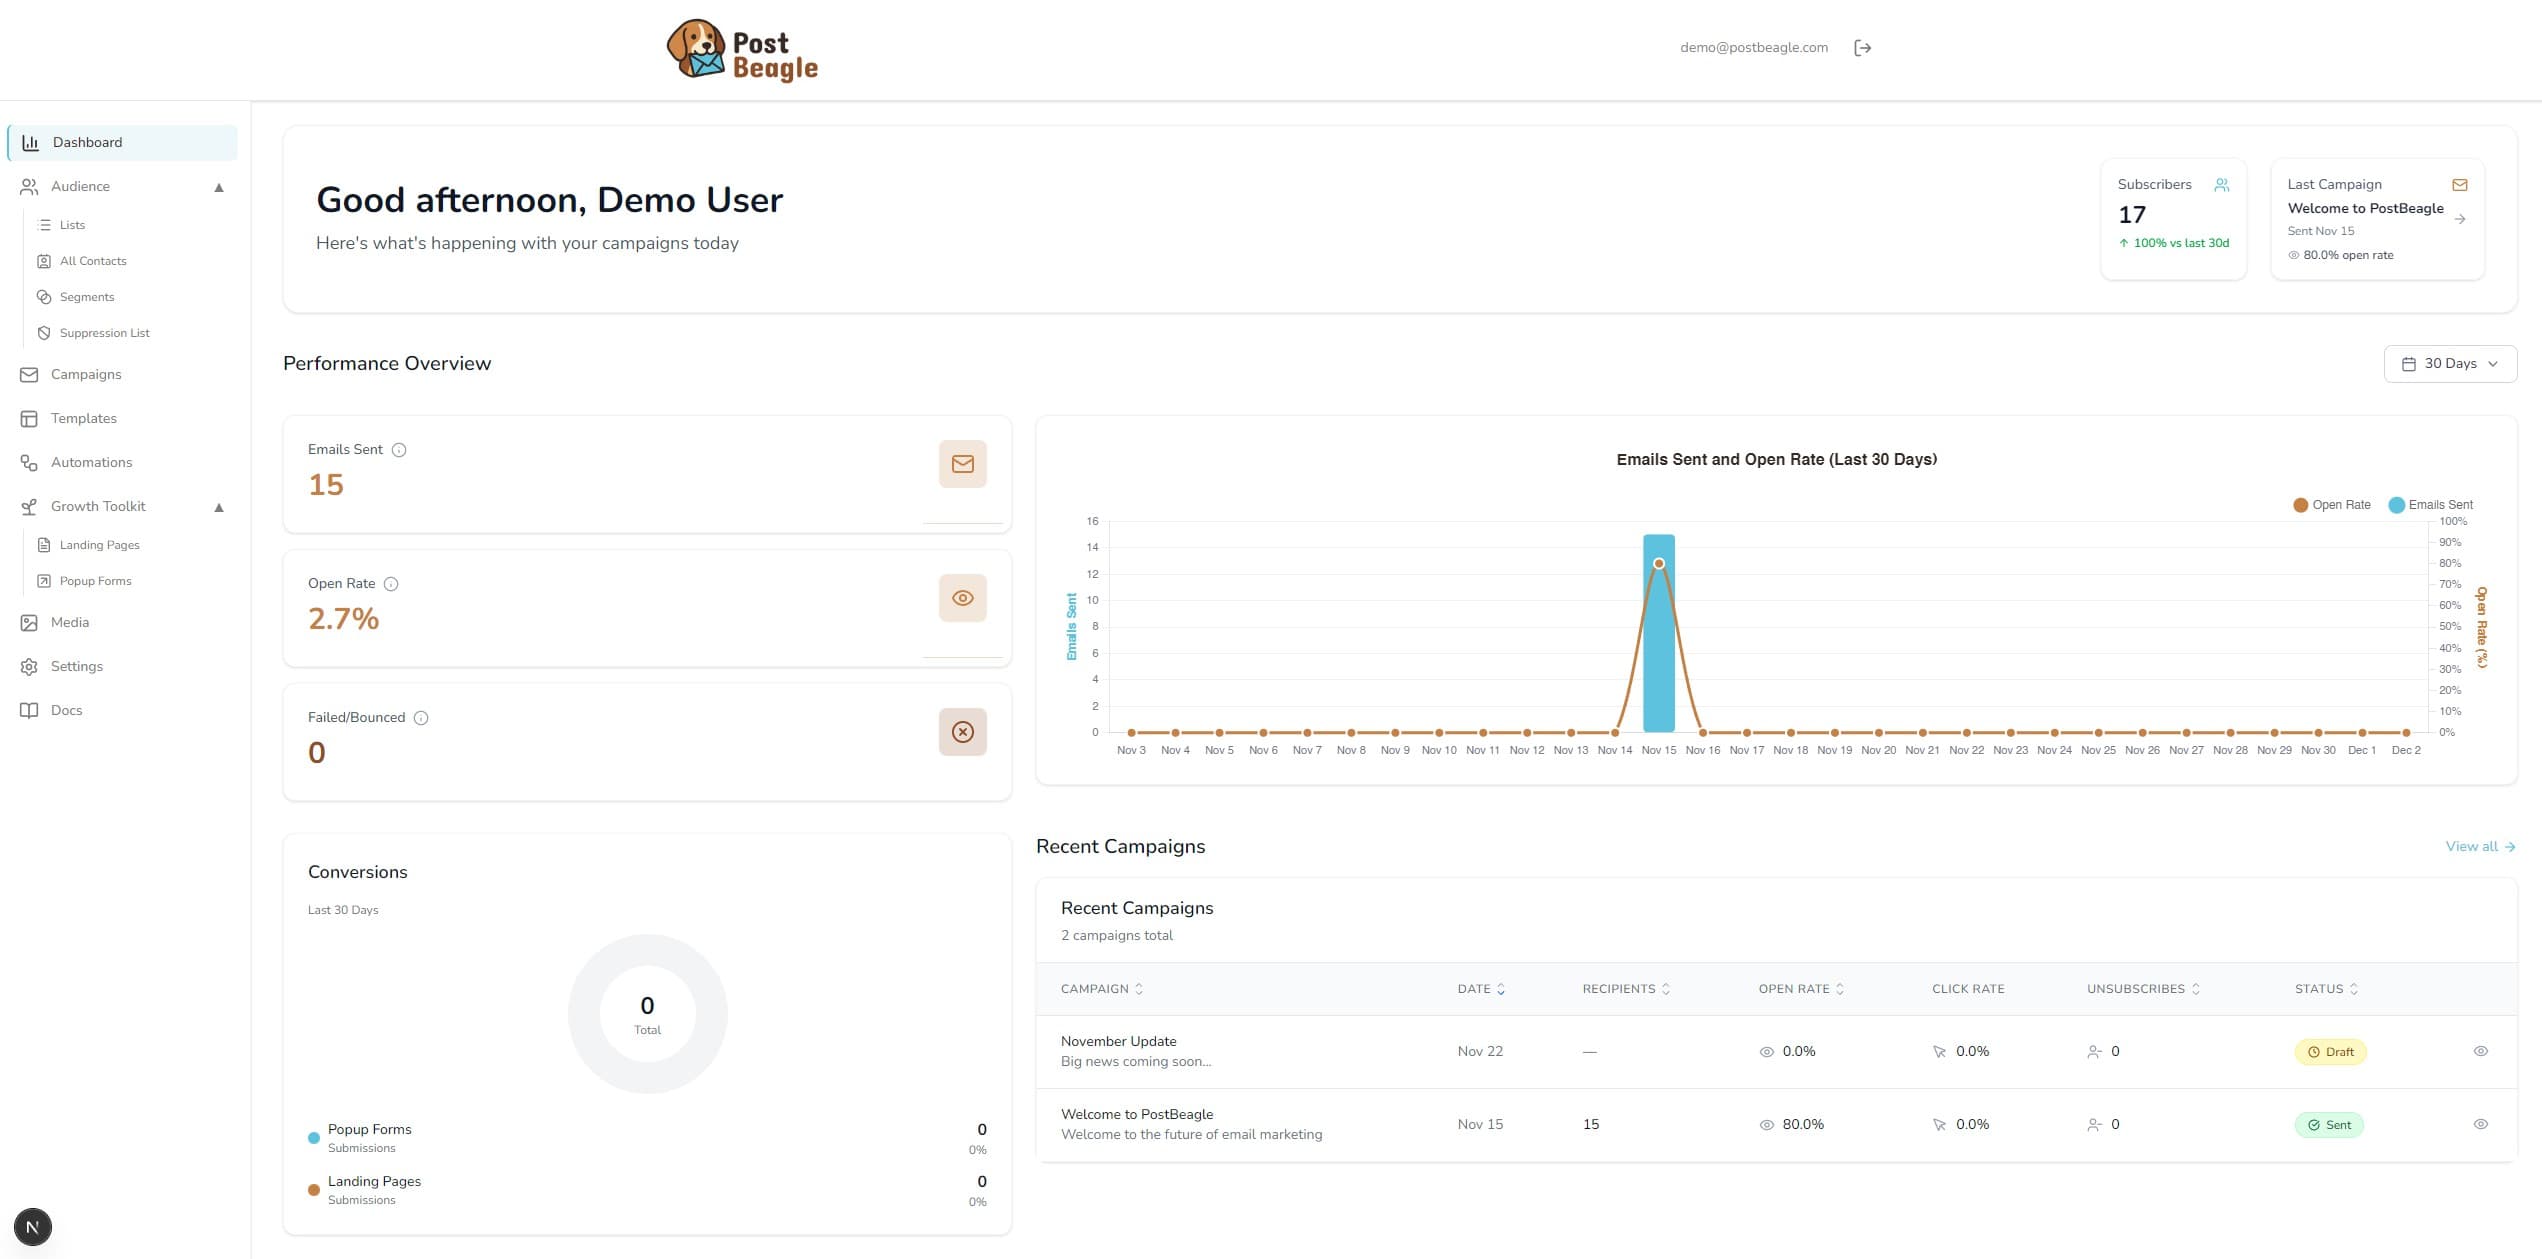Viewport: 2542px width, 1259px height.
Task: Open All Contacts in the sidebar
Action: (93, 261)
